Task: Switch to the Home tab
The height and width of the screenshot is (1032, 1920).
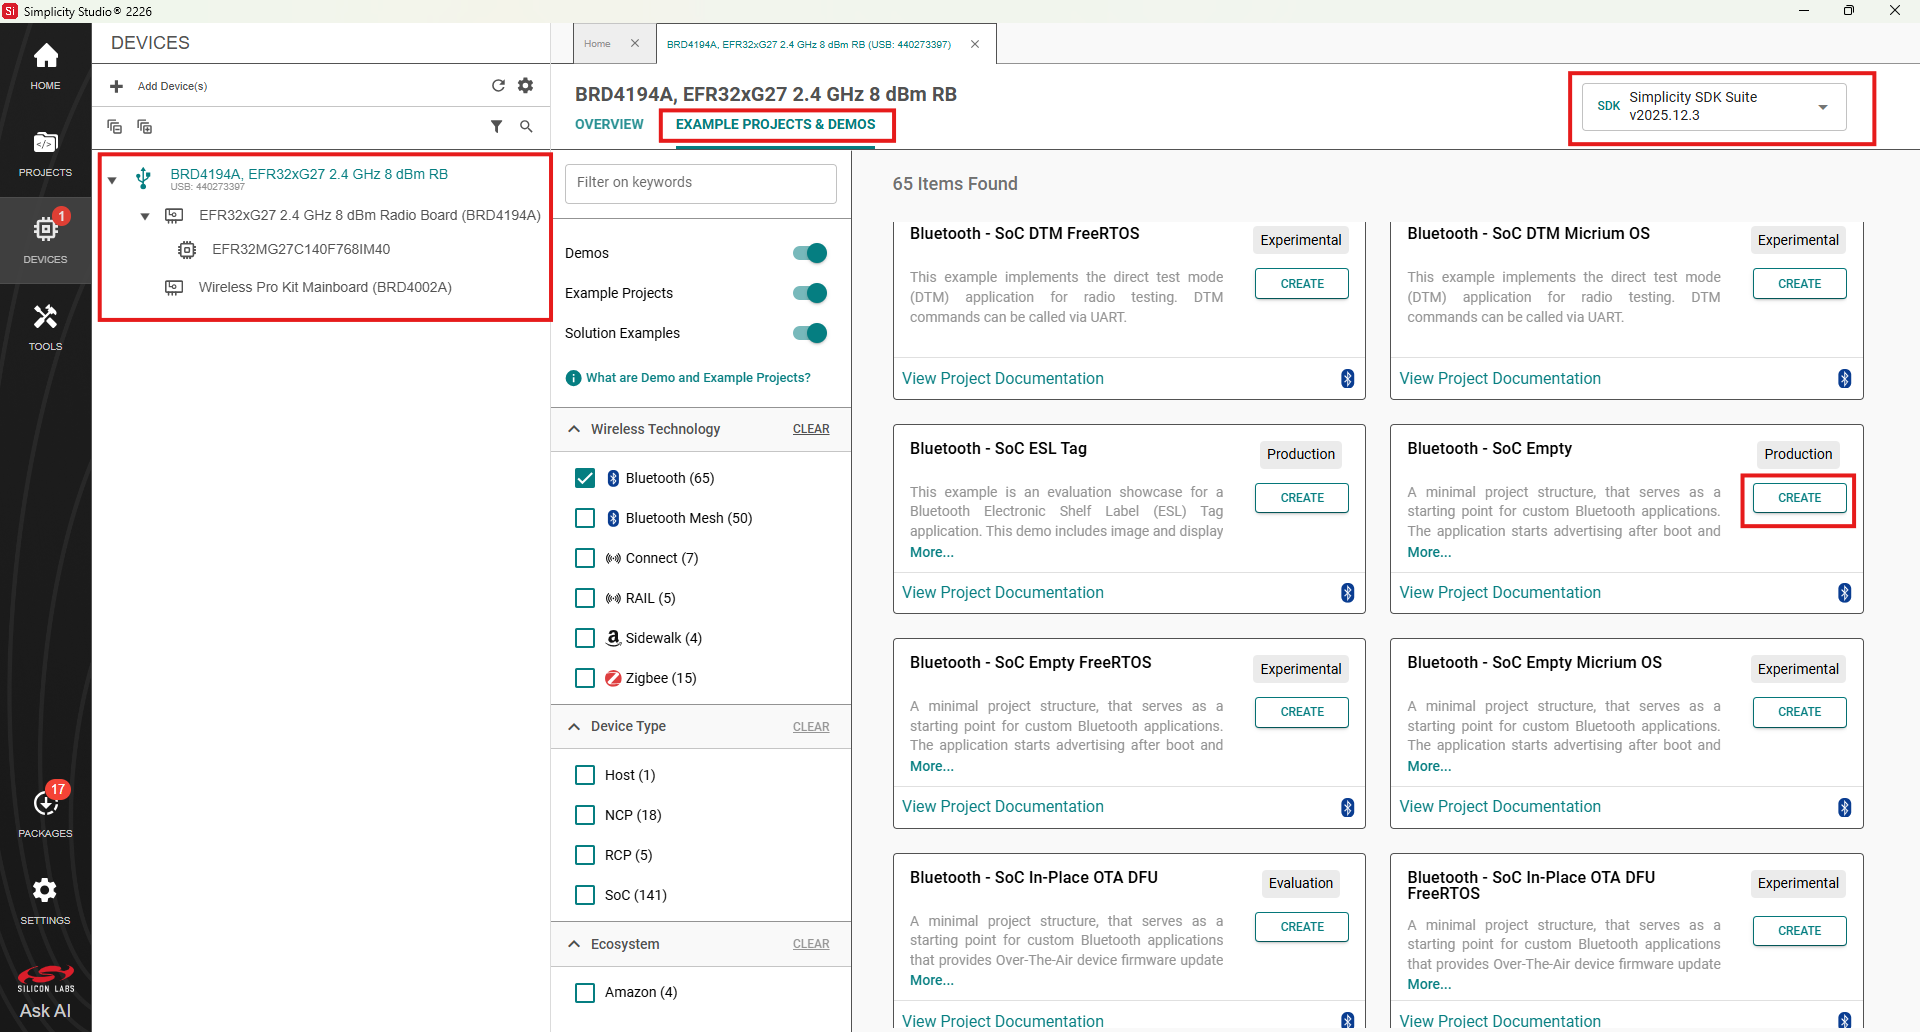Action: 597,44
